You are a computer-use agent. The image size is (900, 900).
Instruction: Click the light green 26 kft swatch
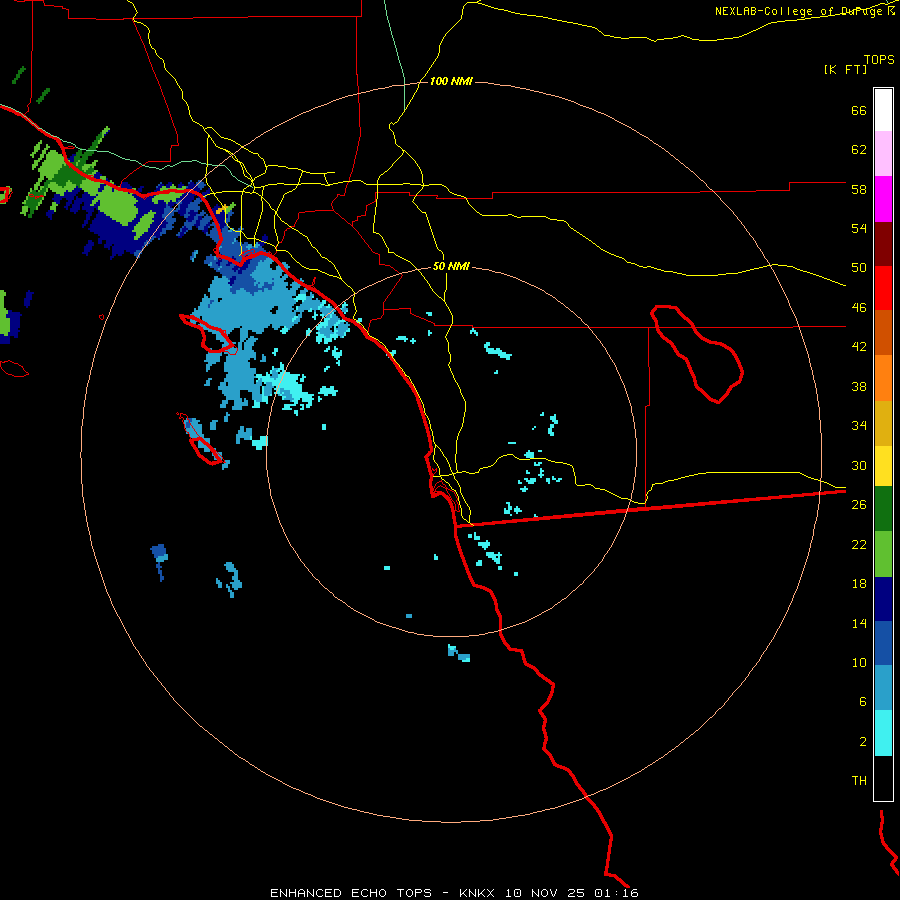coord(883,554)
